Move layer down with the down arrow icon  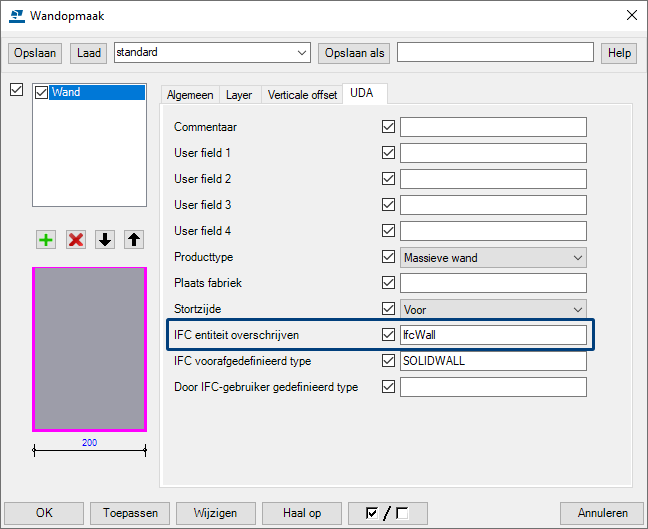105,240
